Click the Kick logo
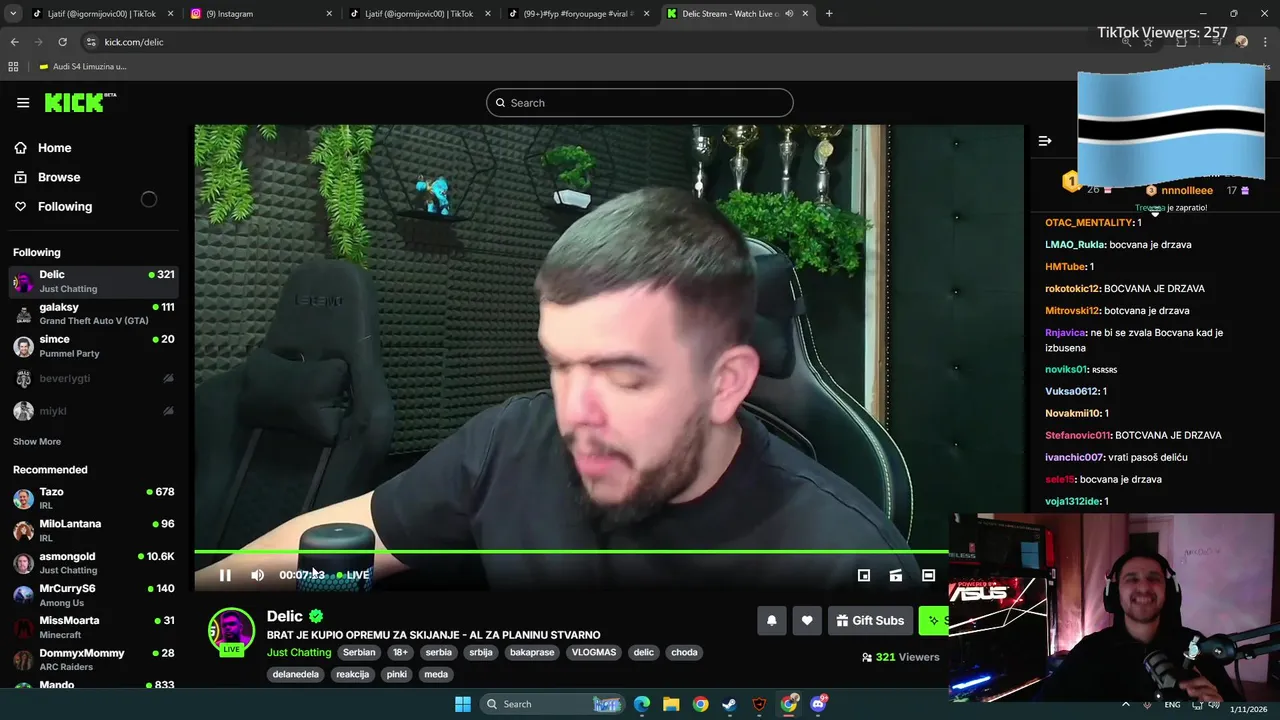Image resolution: width=1280 pixels, height=720 pixels. coord(80,102)
